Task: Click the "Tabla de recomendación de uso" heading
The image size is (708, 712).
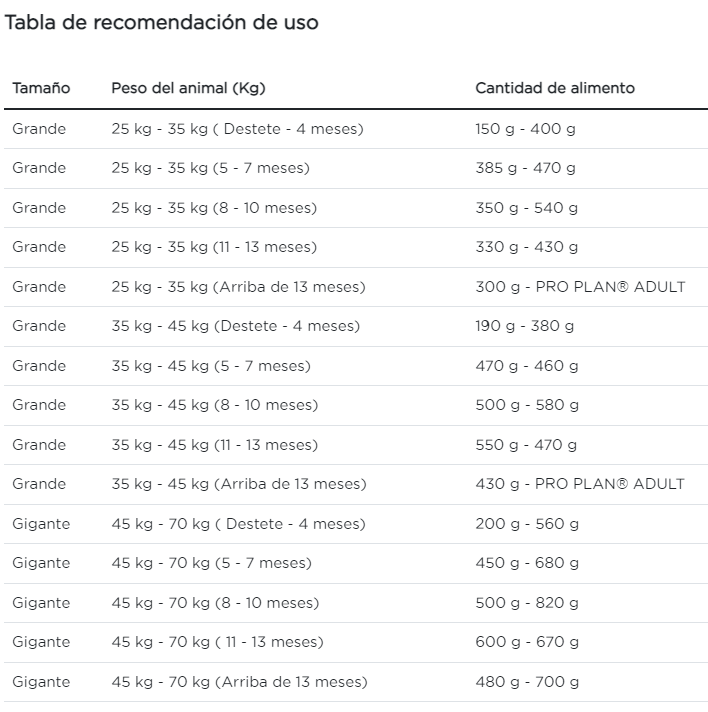Action: (x=162, y=22)
